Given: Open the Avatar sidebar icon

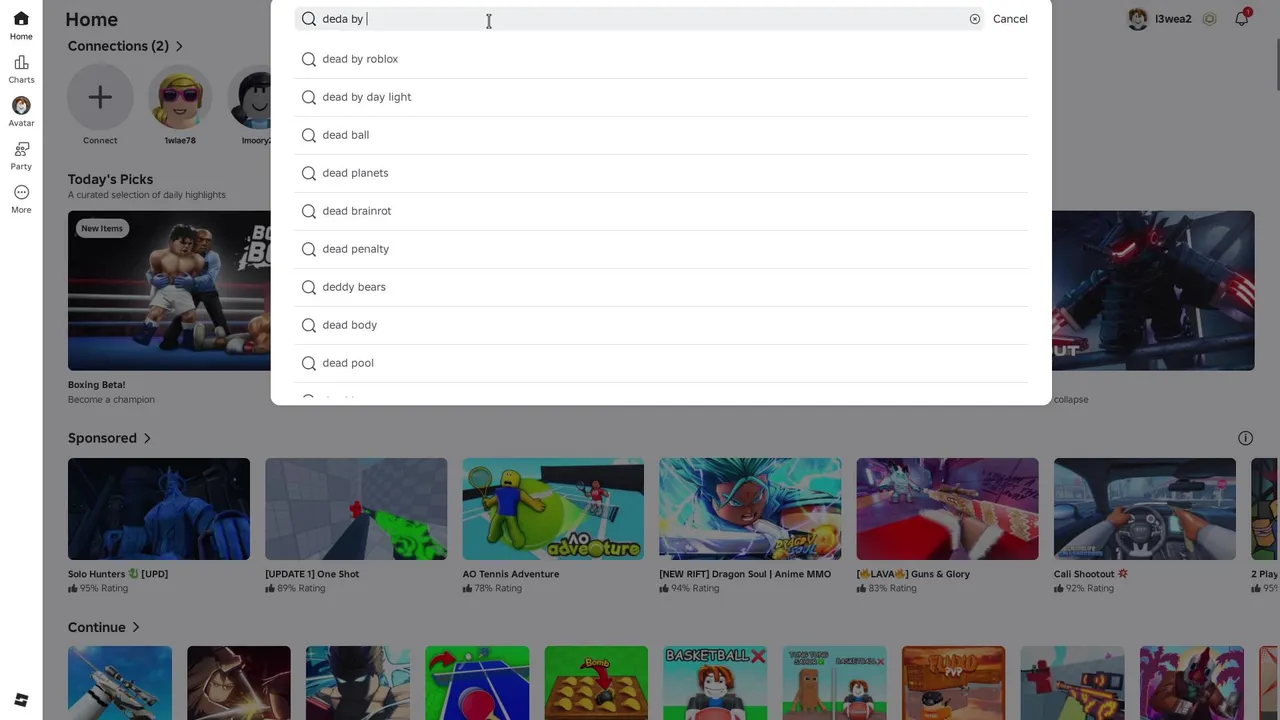Looking at the screenshot, I should pyautogui.click(x=21, y=112).
